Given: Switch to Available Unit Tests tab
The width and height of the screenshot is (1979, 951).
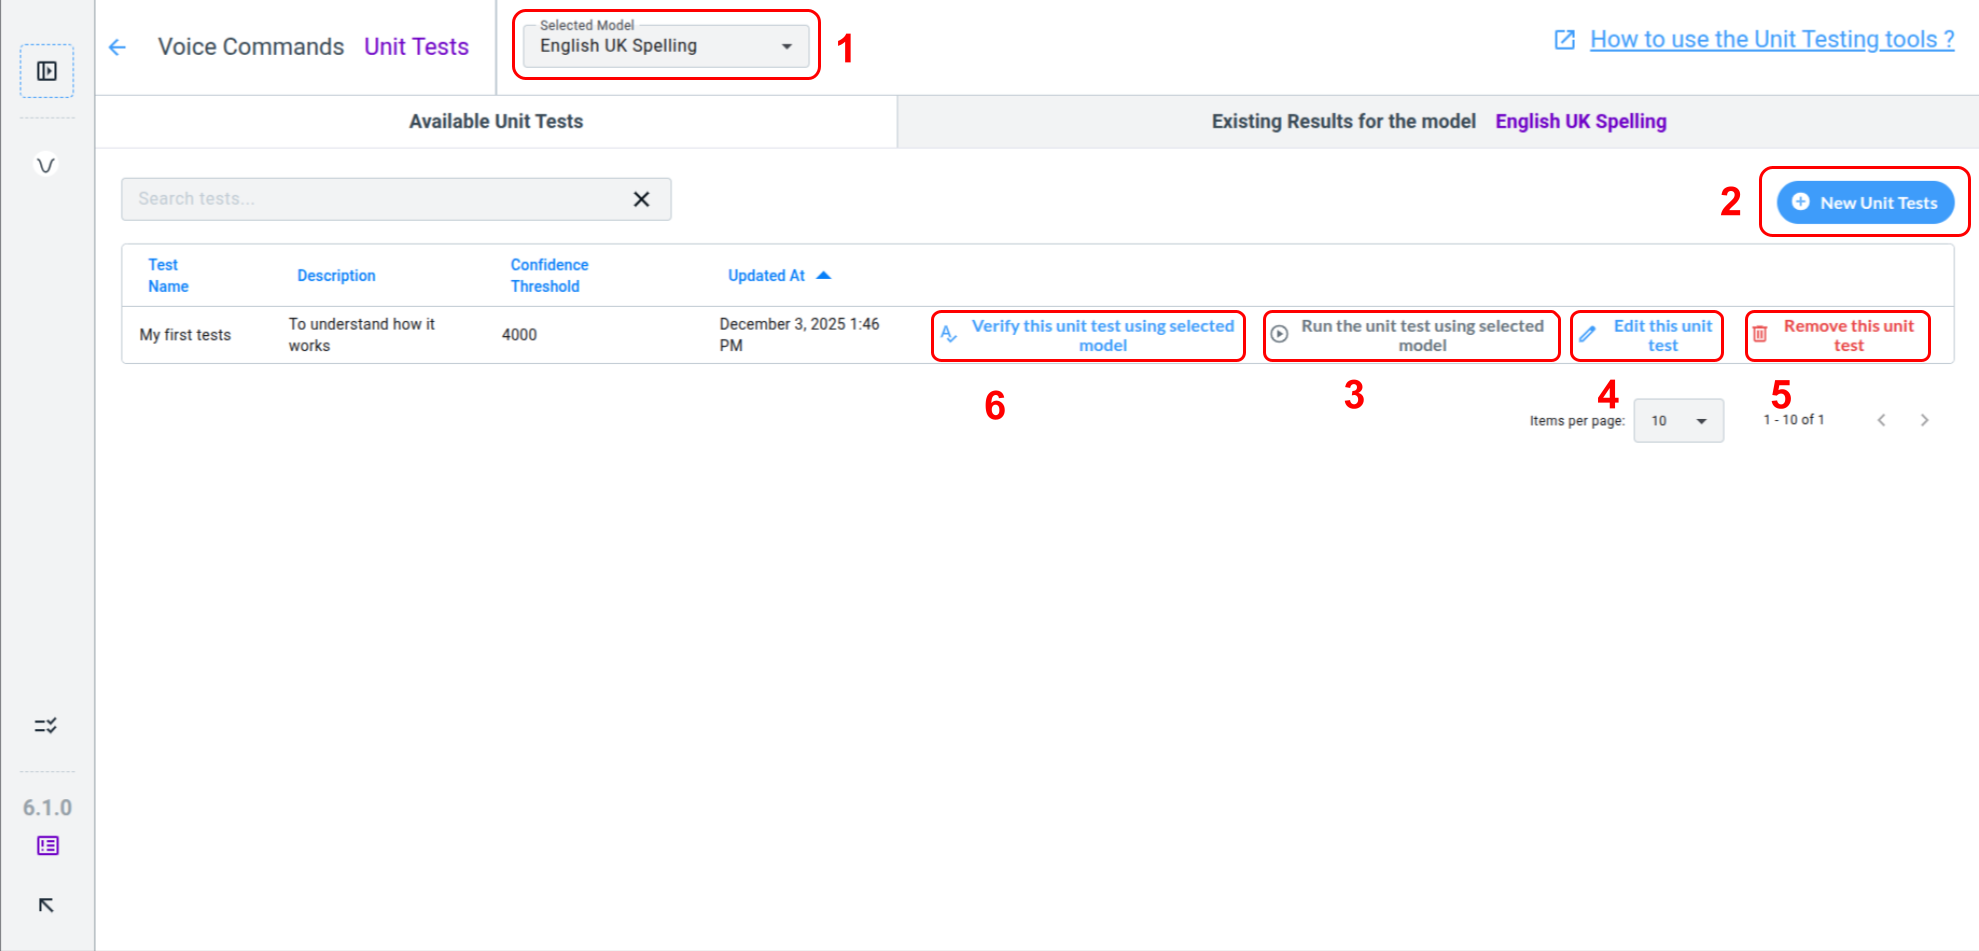Looking at the screenshot, I should [x=496, y=122].
